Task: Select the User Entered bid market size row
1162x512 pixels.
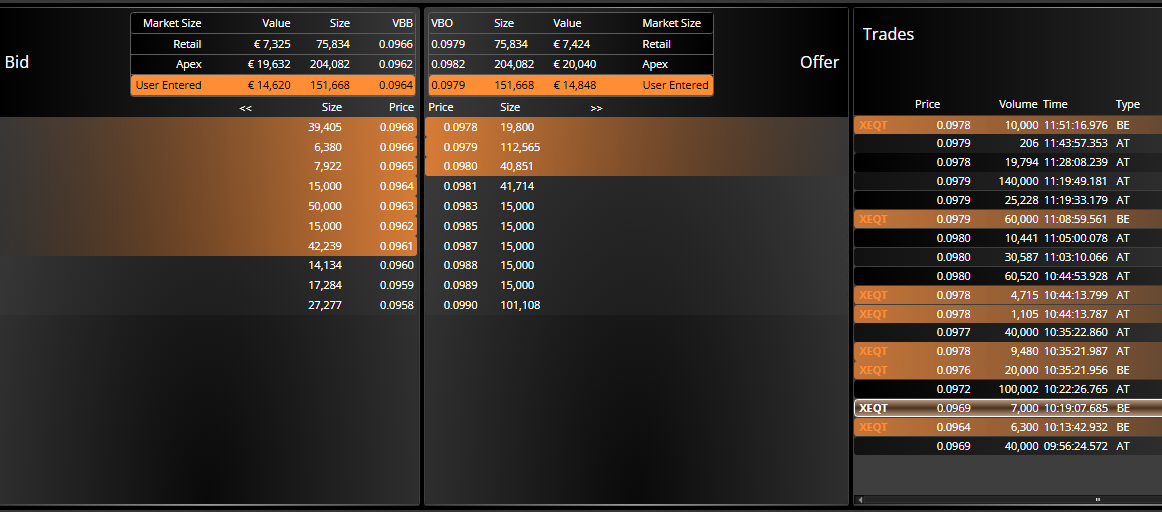Action: 273,85
